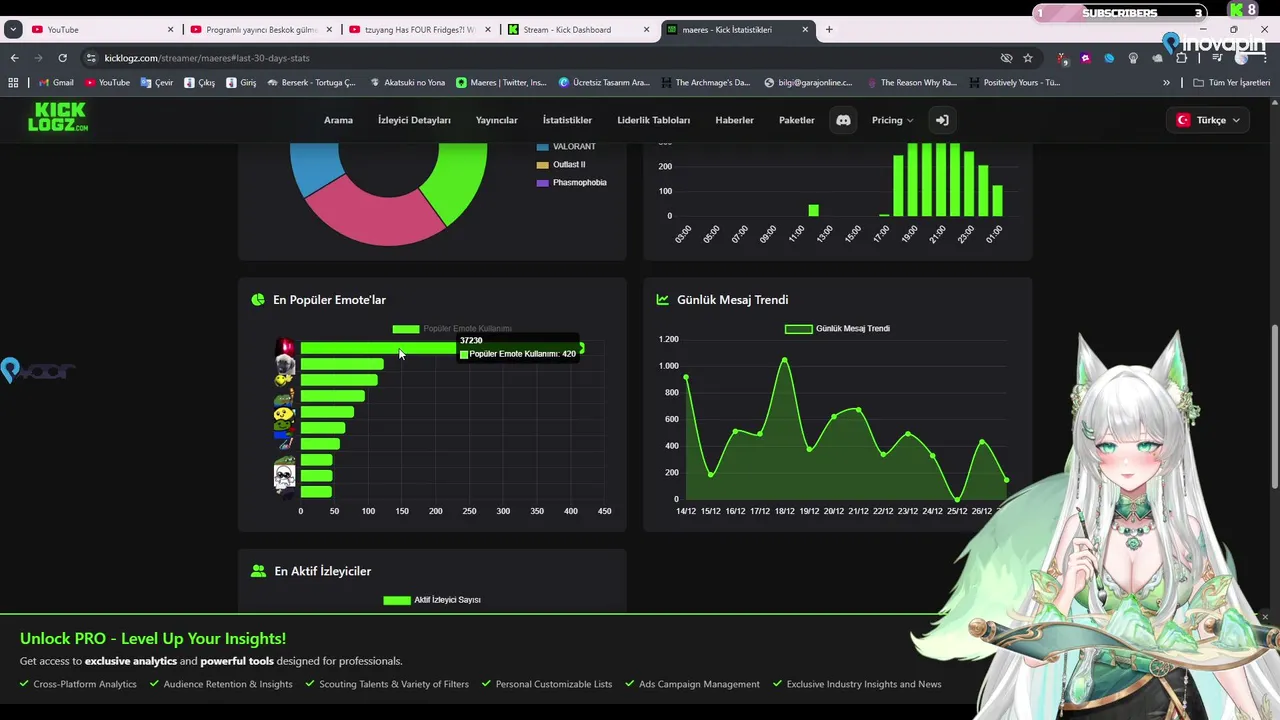Open the Gmail bookmark
Image resolution: width=1280 pixels, height=720 pixels.
tap(56, 82)
